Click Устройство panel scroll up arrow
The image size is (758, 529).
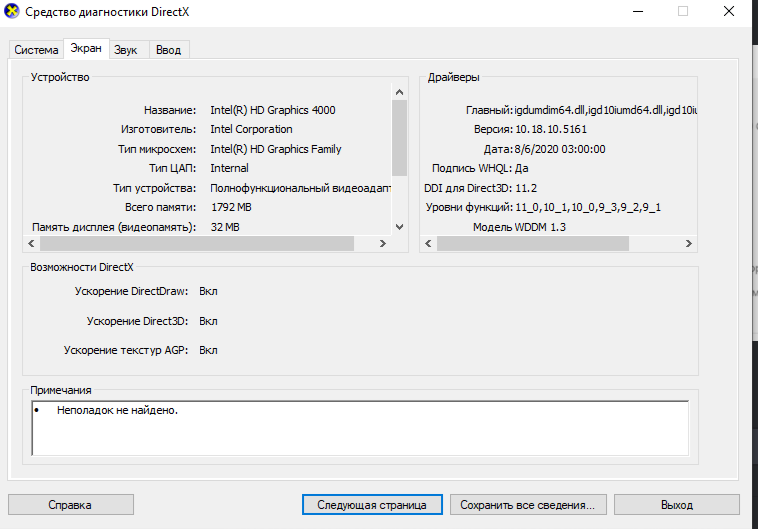[x=399, y=92]
